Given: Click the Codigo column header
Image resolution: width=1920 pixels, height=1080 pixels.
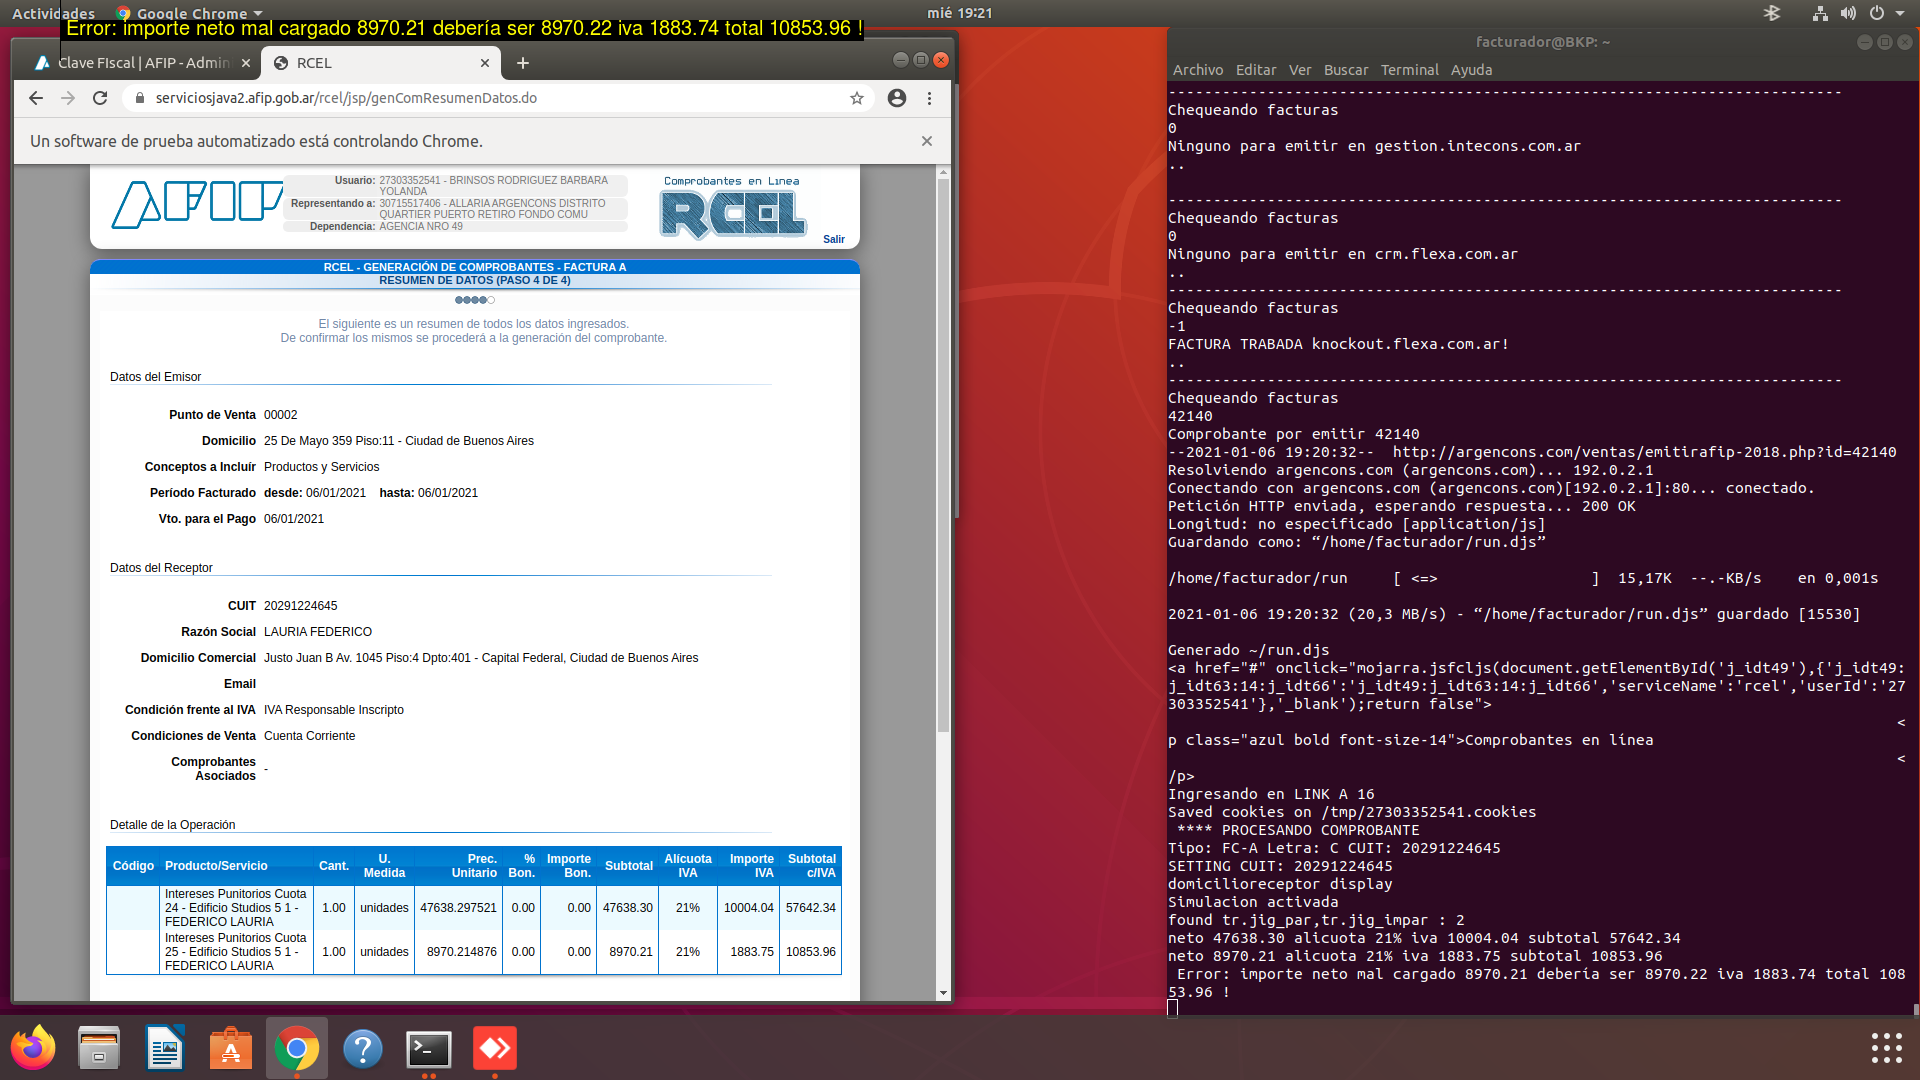Looking at the screenshot, I should click(x=133, y=866).
